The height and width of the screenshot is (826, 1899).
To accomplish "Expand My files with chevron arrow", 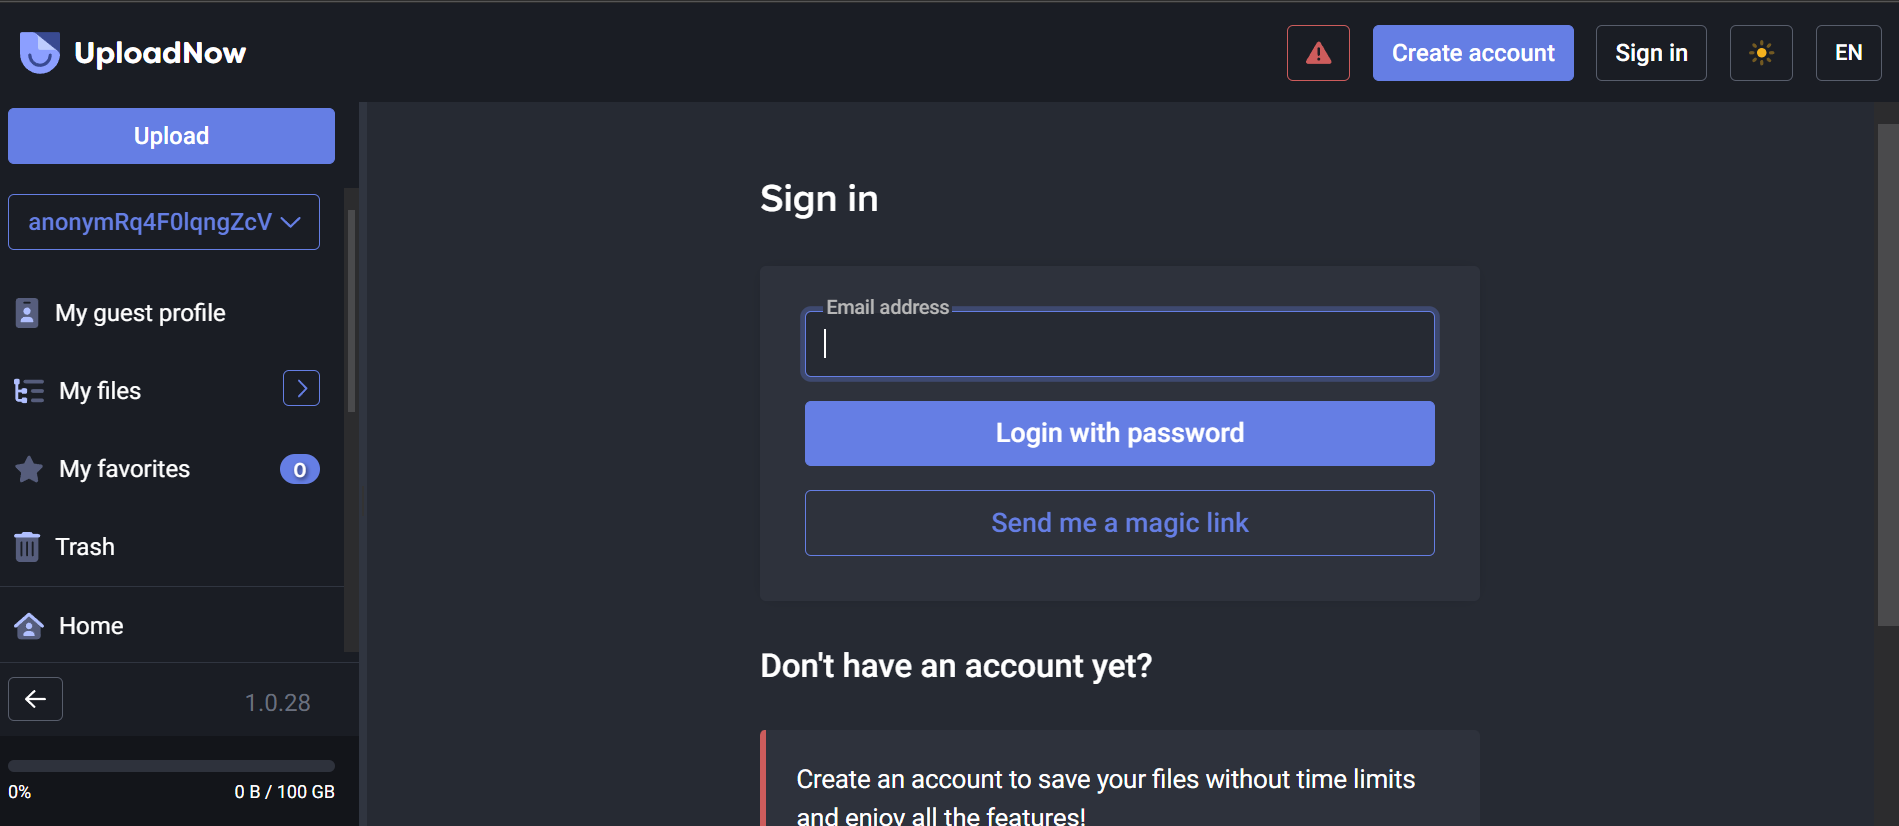I will (x=301, y=389).
